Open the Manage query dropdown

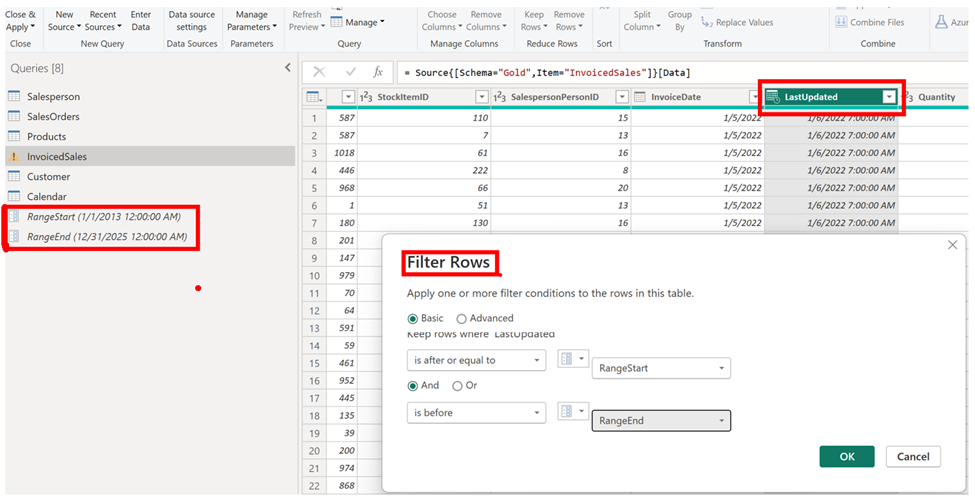click(358, 22)
